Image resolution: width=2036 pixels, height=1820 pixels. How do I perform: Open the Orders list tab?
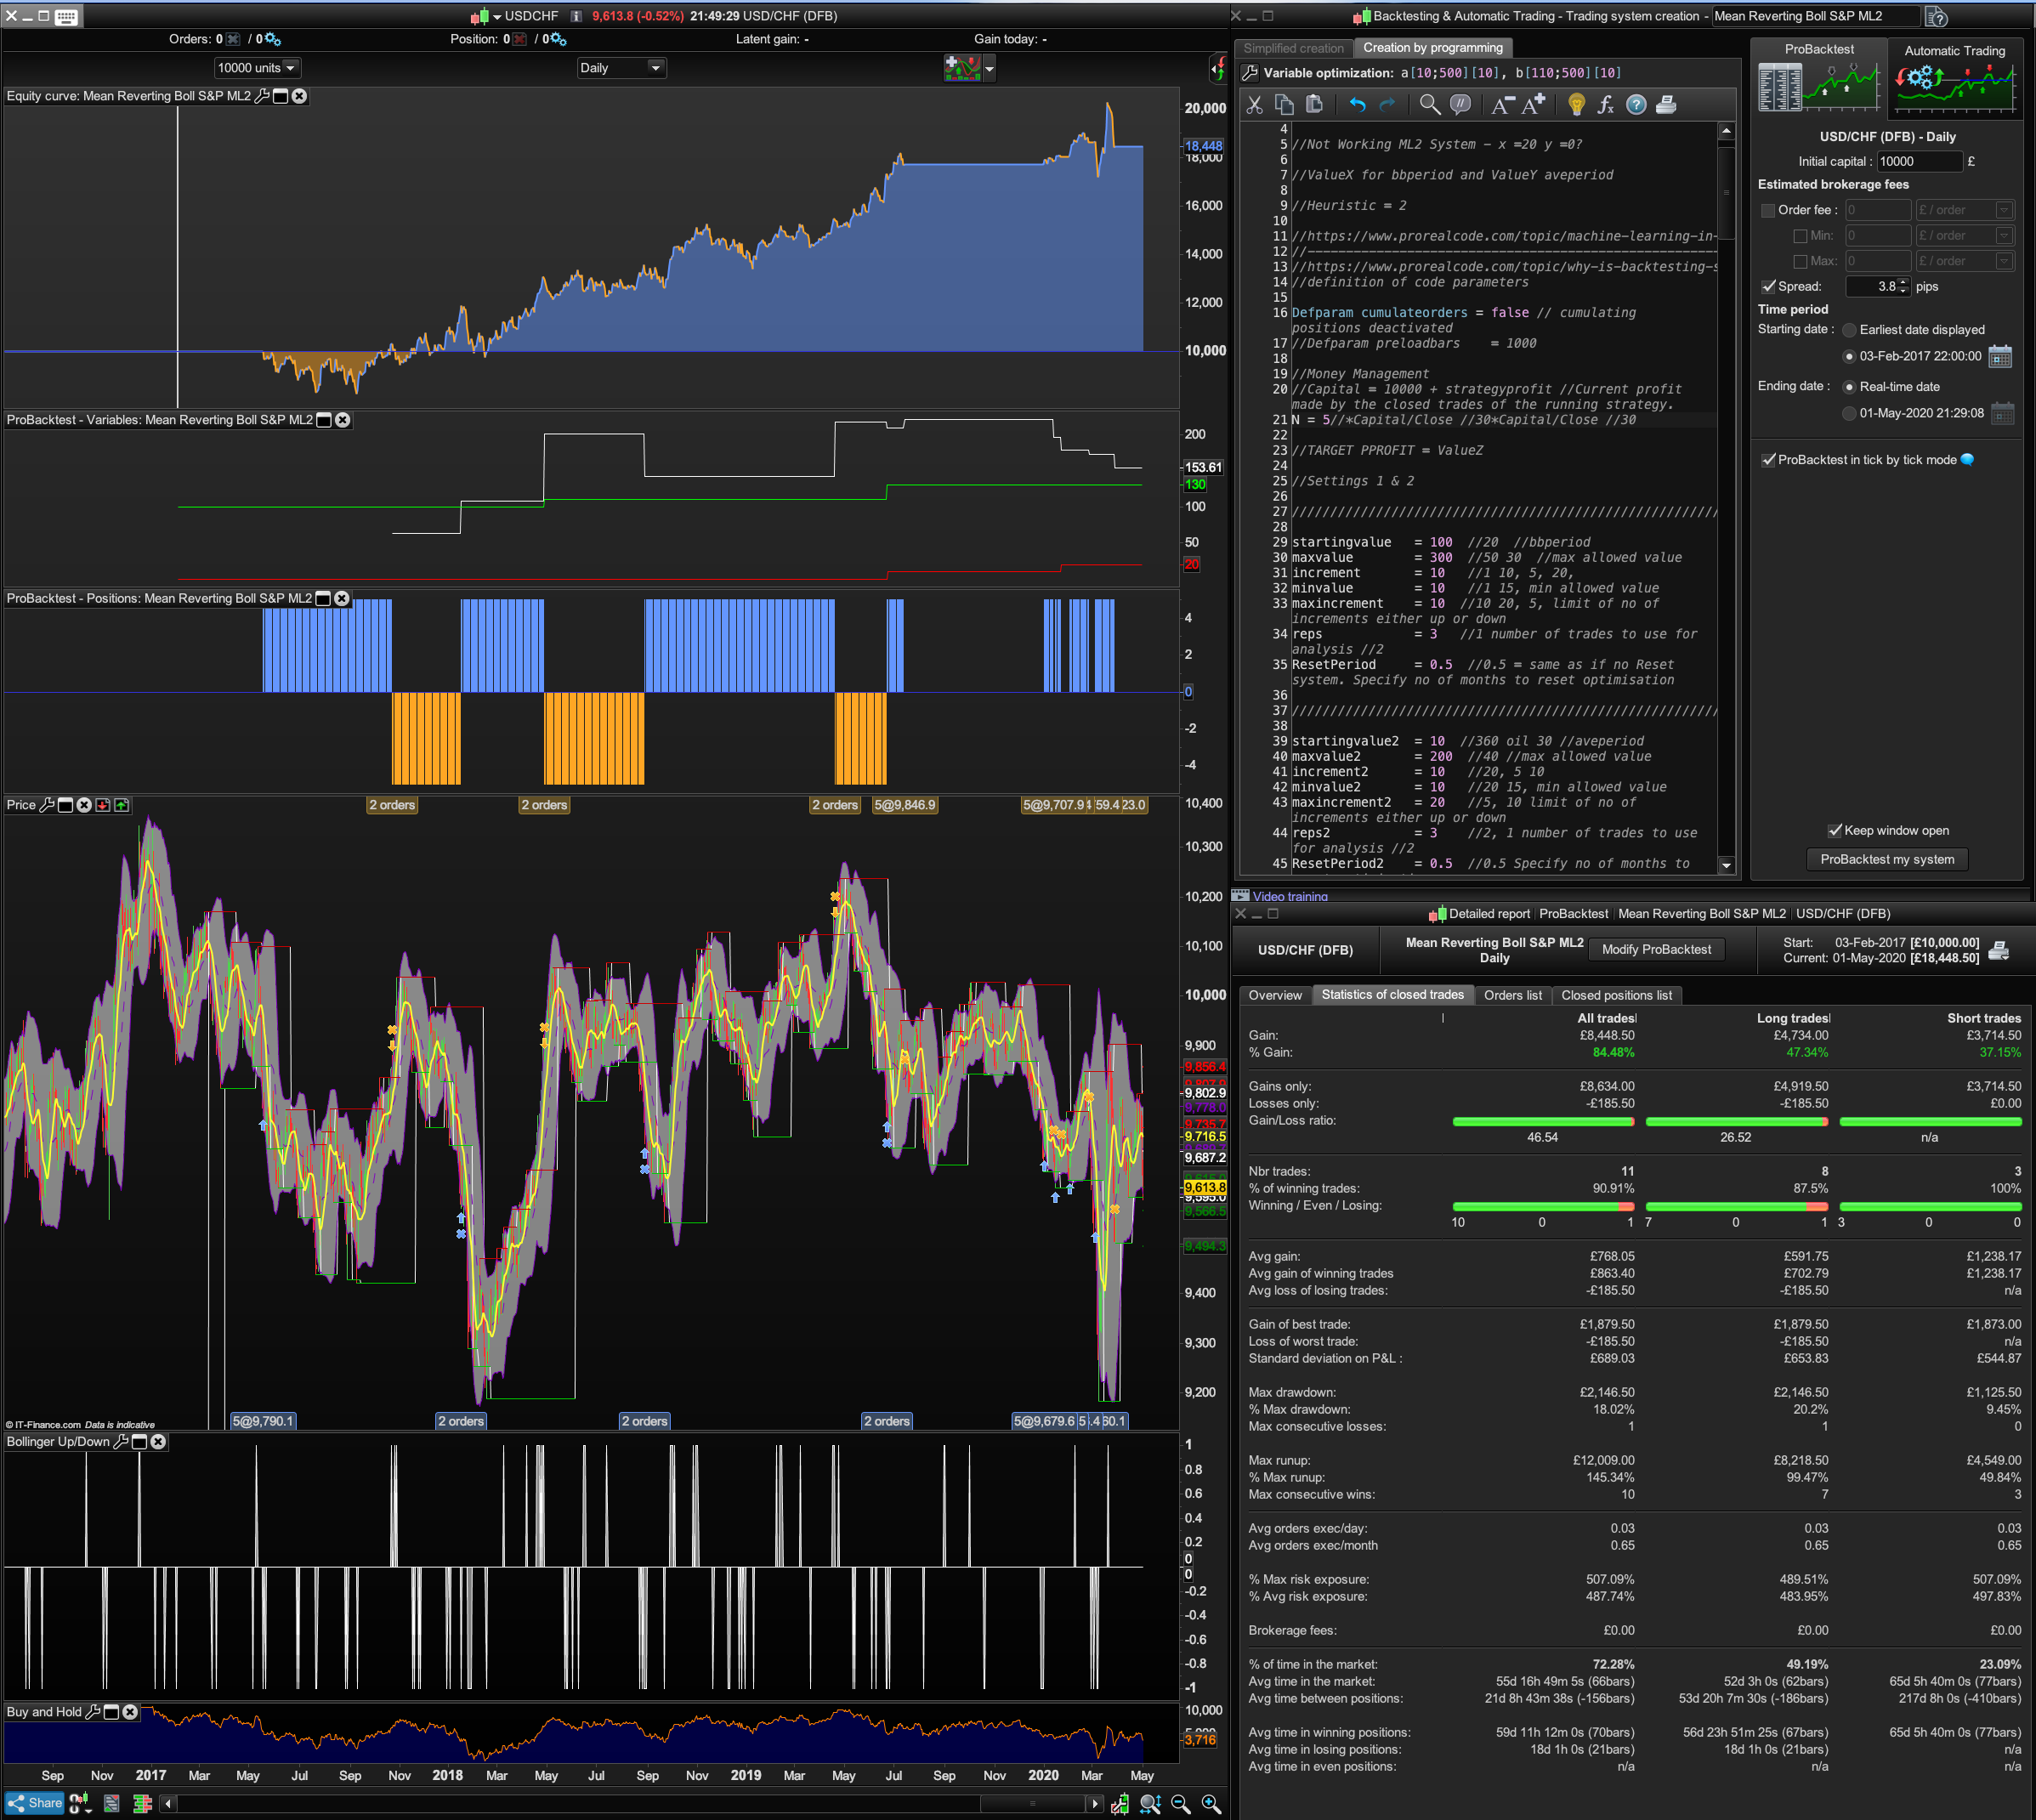point(1512,995)
